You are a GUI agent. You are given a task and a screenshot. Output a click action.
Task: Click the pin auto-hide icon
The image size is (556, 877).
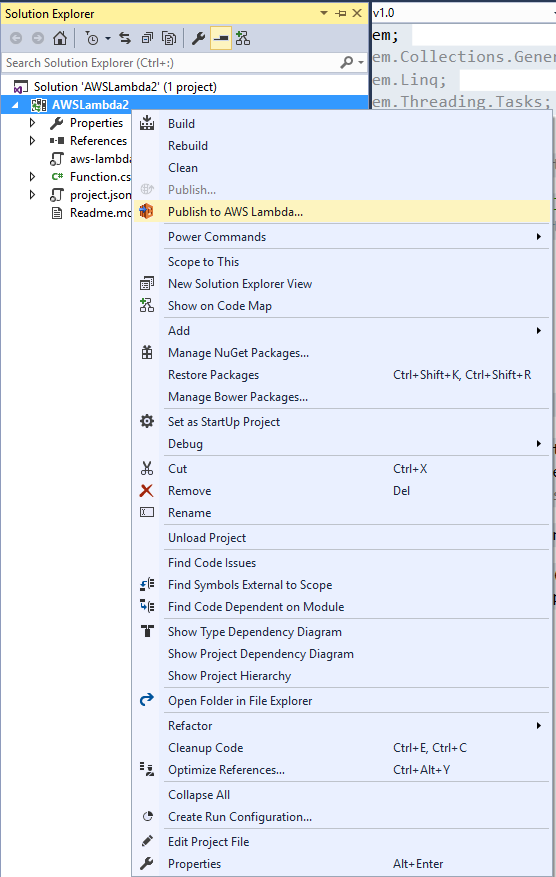(x=341, y=13)
